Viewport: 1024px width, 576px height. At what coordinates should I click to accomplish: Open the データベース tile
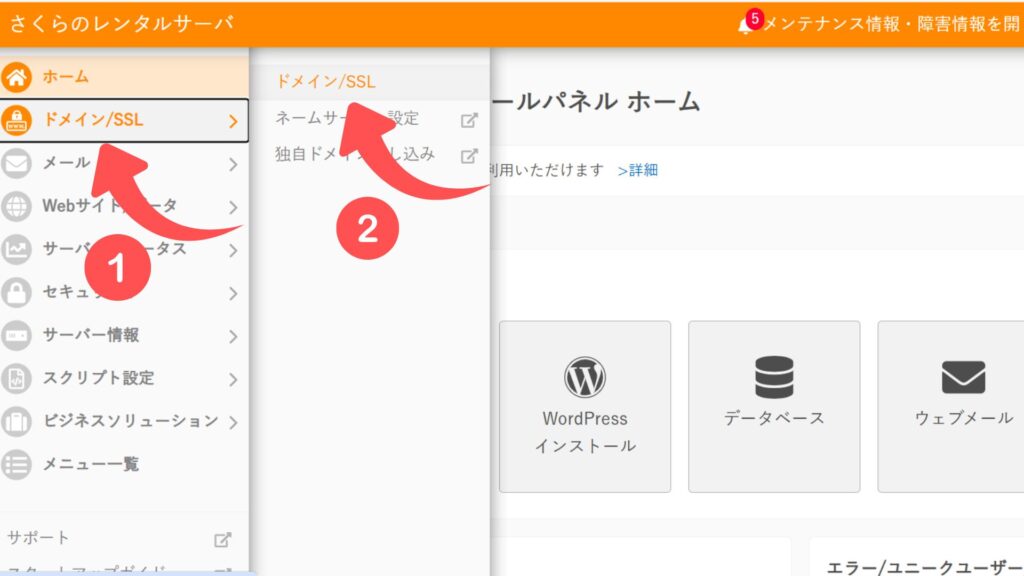[774, 406]
